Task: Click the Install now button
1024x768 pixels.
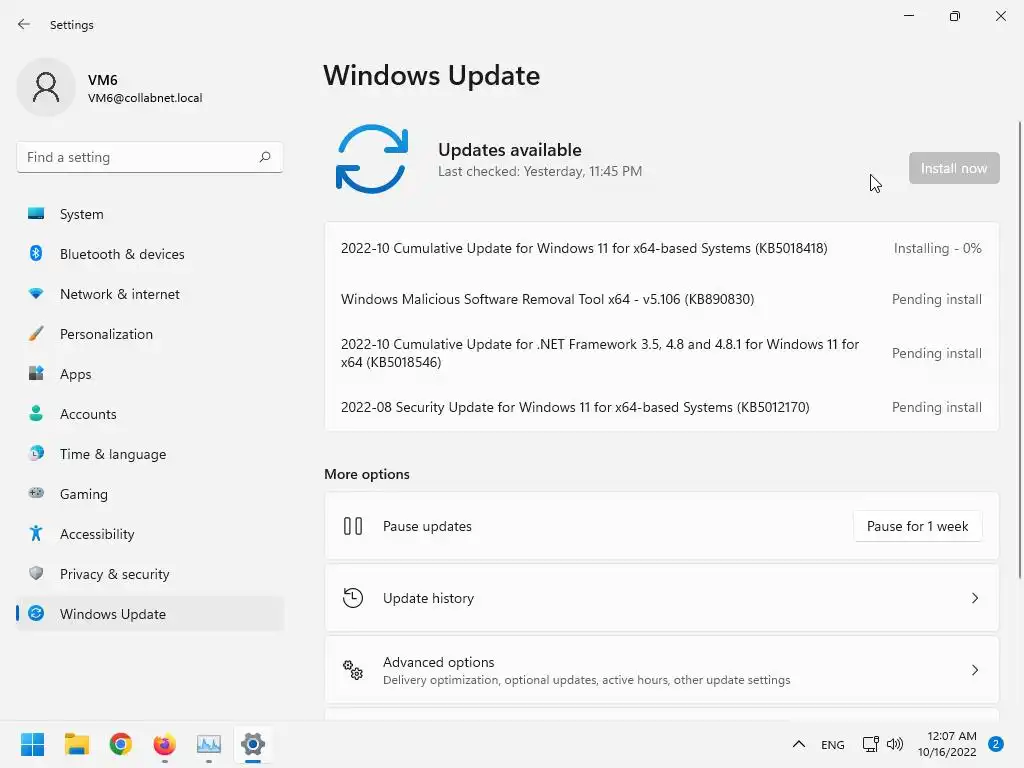Action: [954, 168]
